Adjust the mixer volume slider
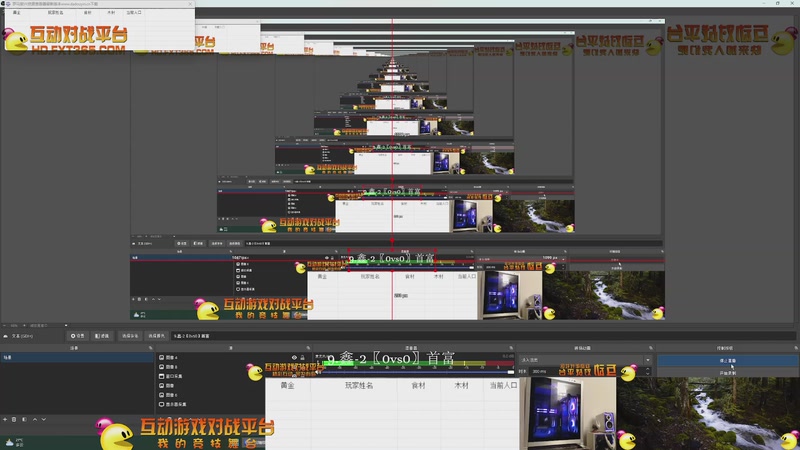 click(x=416, y=372)
